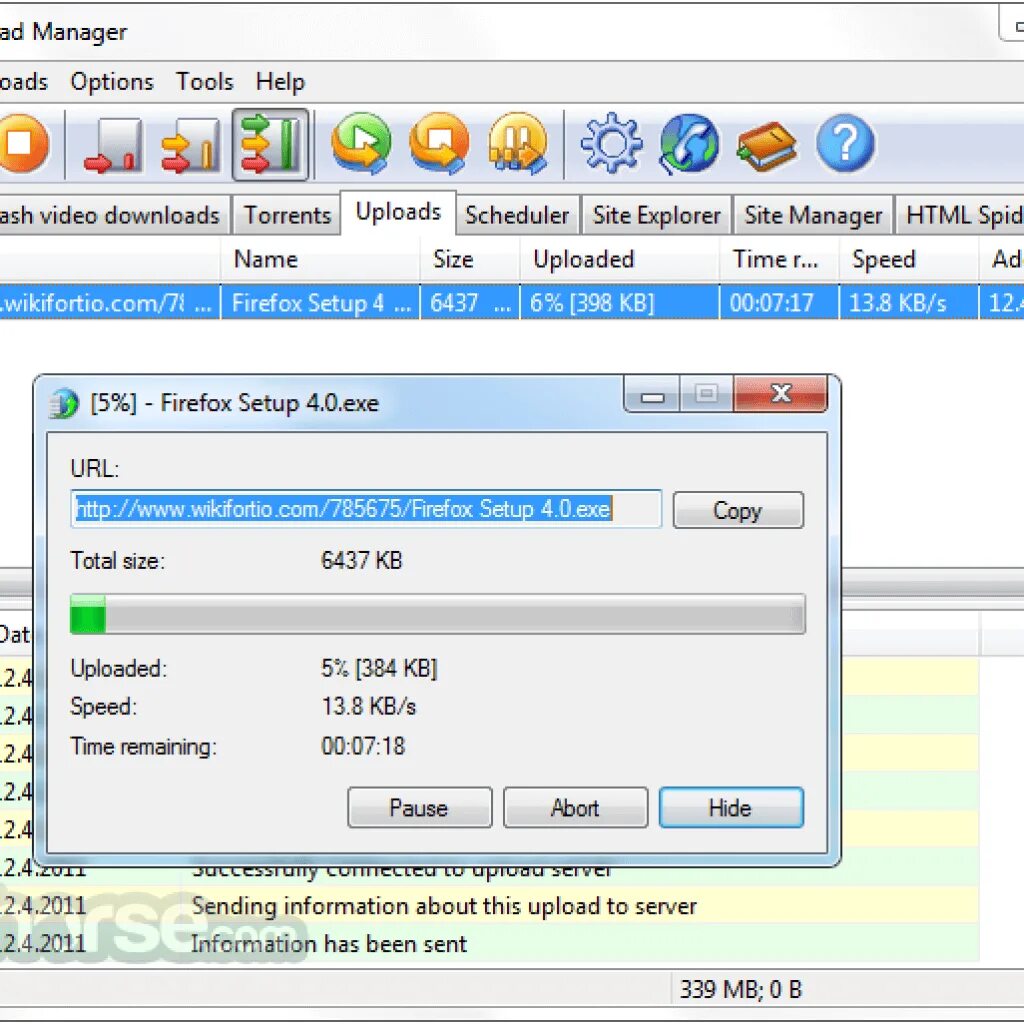Image resolution: width=1024 pixels, height=1024 pixels.
Task: Open help with blue question mark icon
Action: coord(845,144)
